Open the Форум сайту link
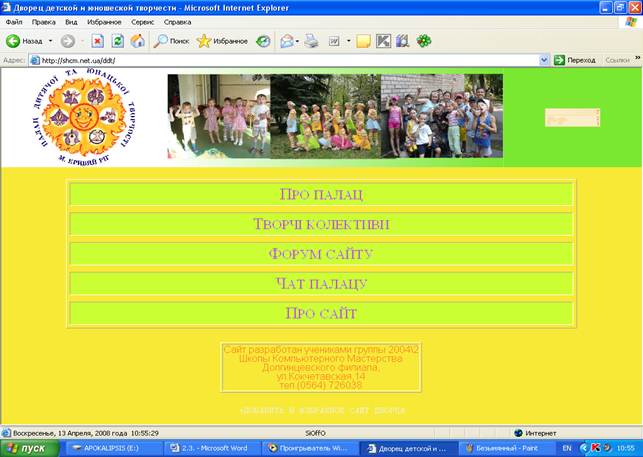 click(321, 254)
